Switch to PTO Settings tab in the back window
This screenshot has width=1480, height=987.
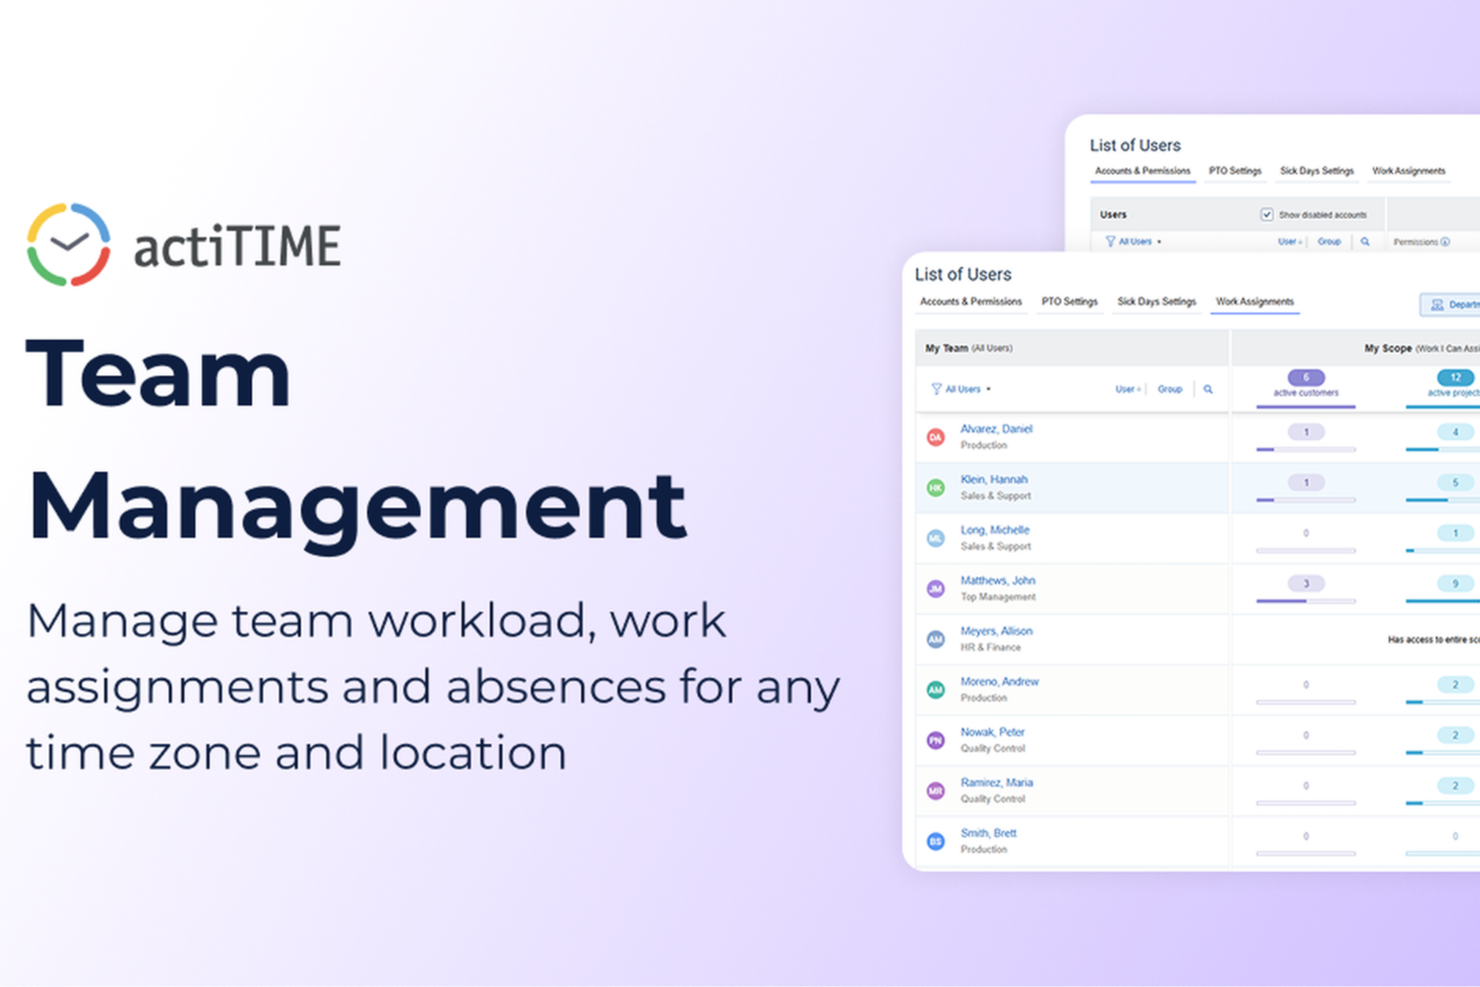(x=1235, y=171)
